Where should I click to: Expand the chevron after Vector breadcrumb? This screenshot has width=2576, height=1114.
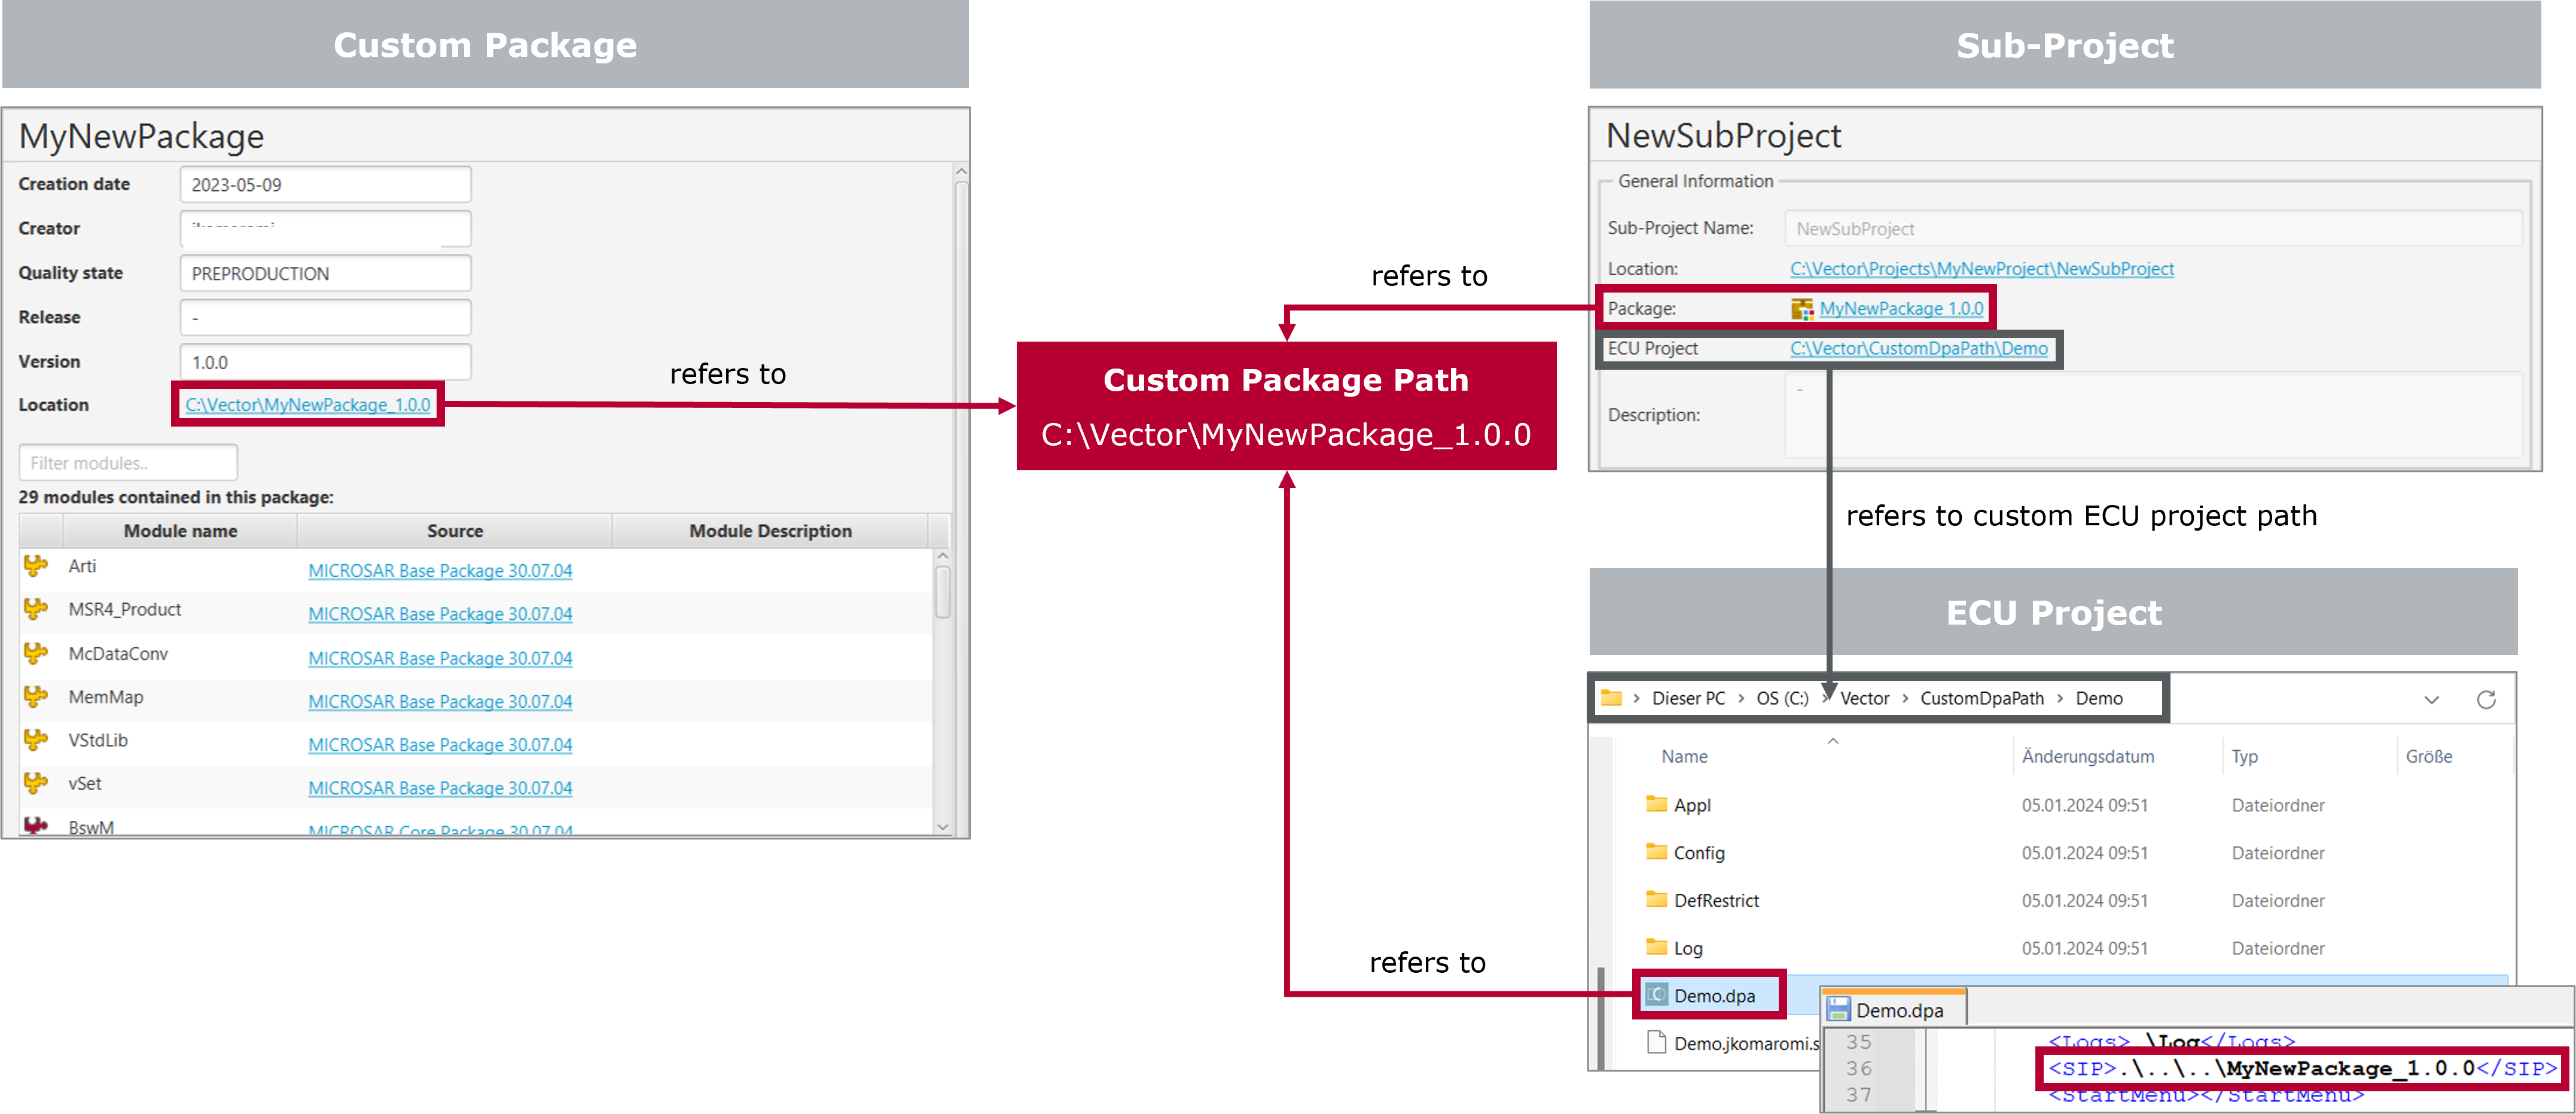[x=1905, y=698]
